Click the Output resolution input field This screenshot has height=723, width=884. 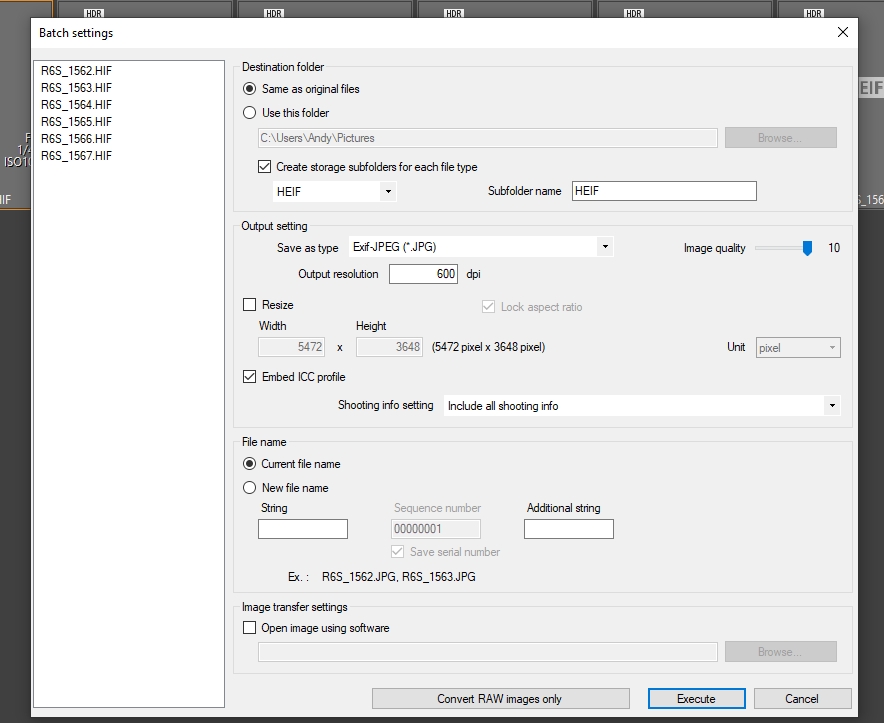click(422, 273)
